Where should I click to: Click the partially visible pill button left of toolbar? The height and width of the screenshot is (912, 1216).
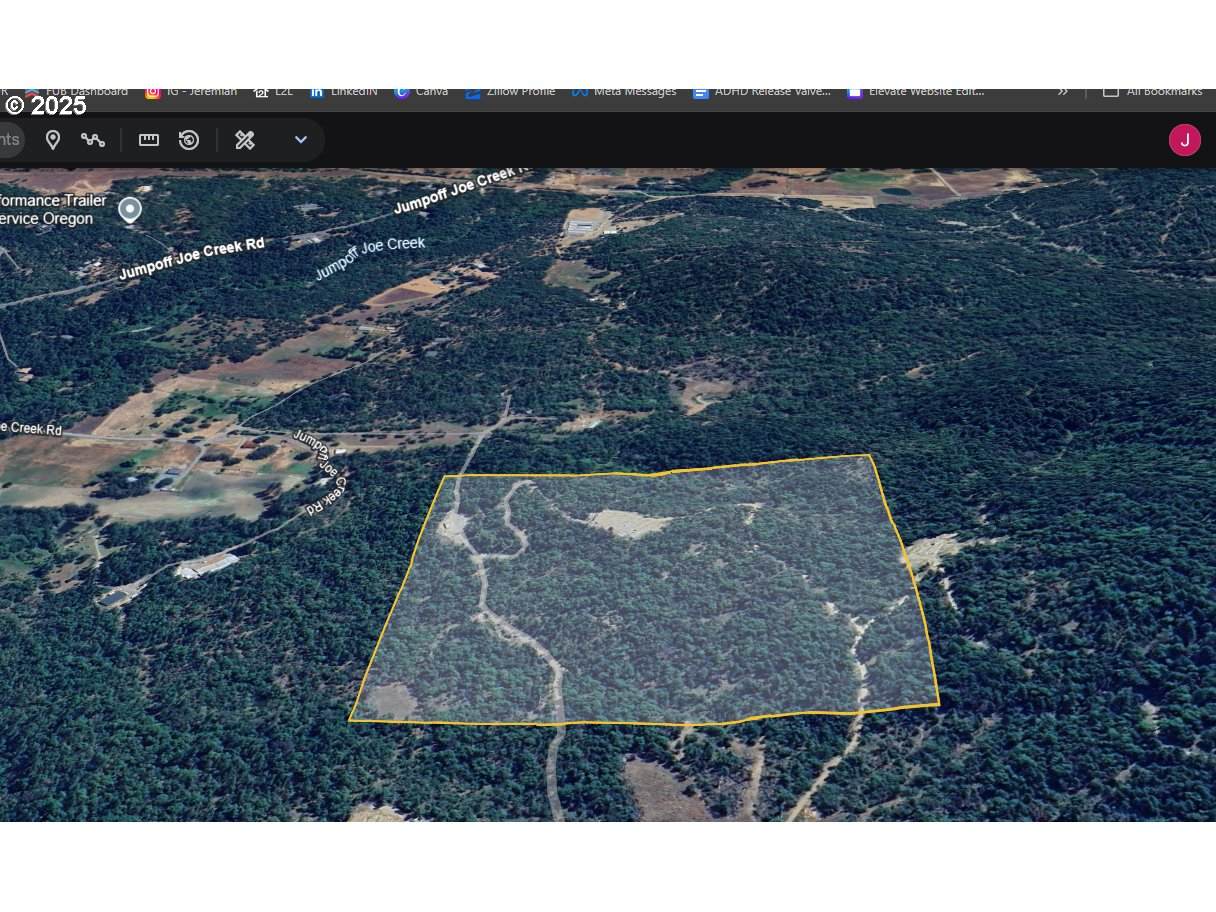point(8,140)
